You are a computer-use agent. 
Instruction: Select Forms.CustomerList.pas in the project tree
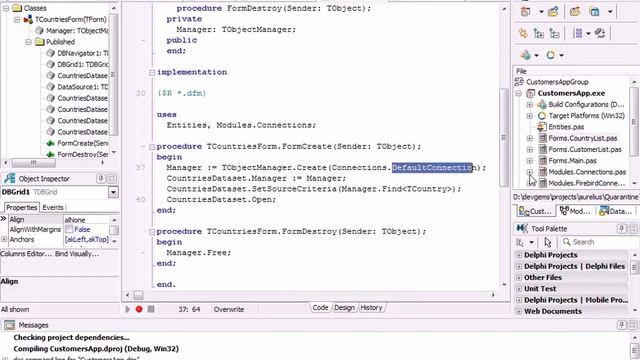(585, 149)
